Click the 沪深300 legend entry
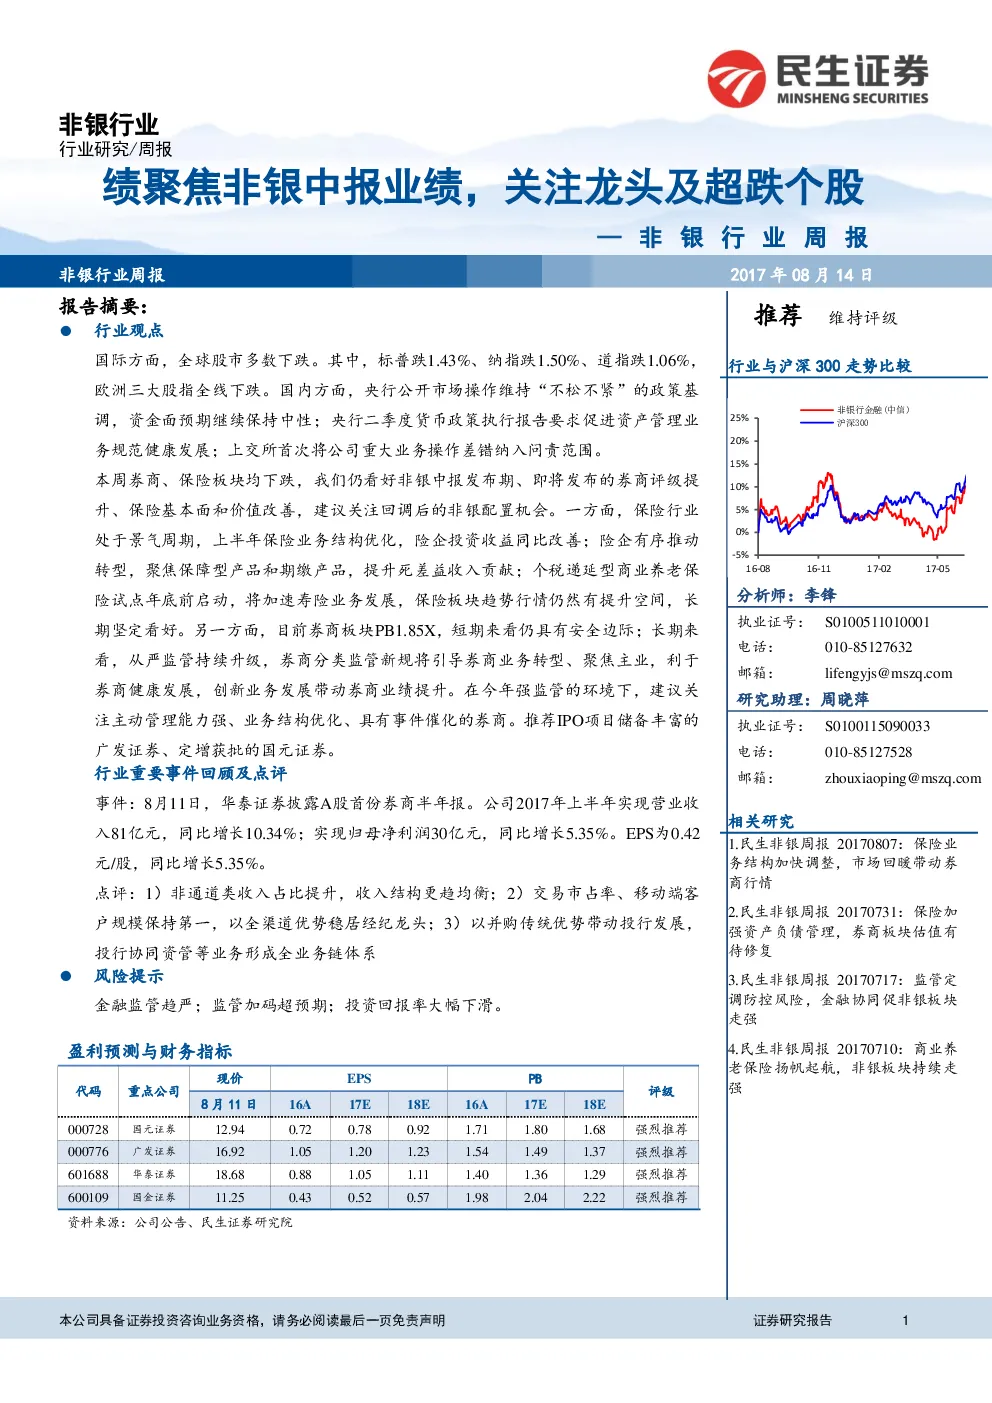Screen dimensions: 992x1403 (834, 423)
